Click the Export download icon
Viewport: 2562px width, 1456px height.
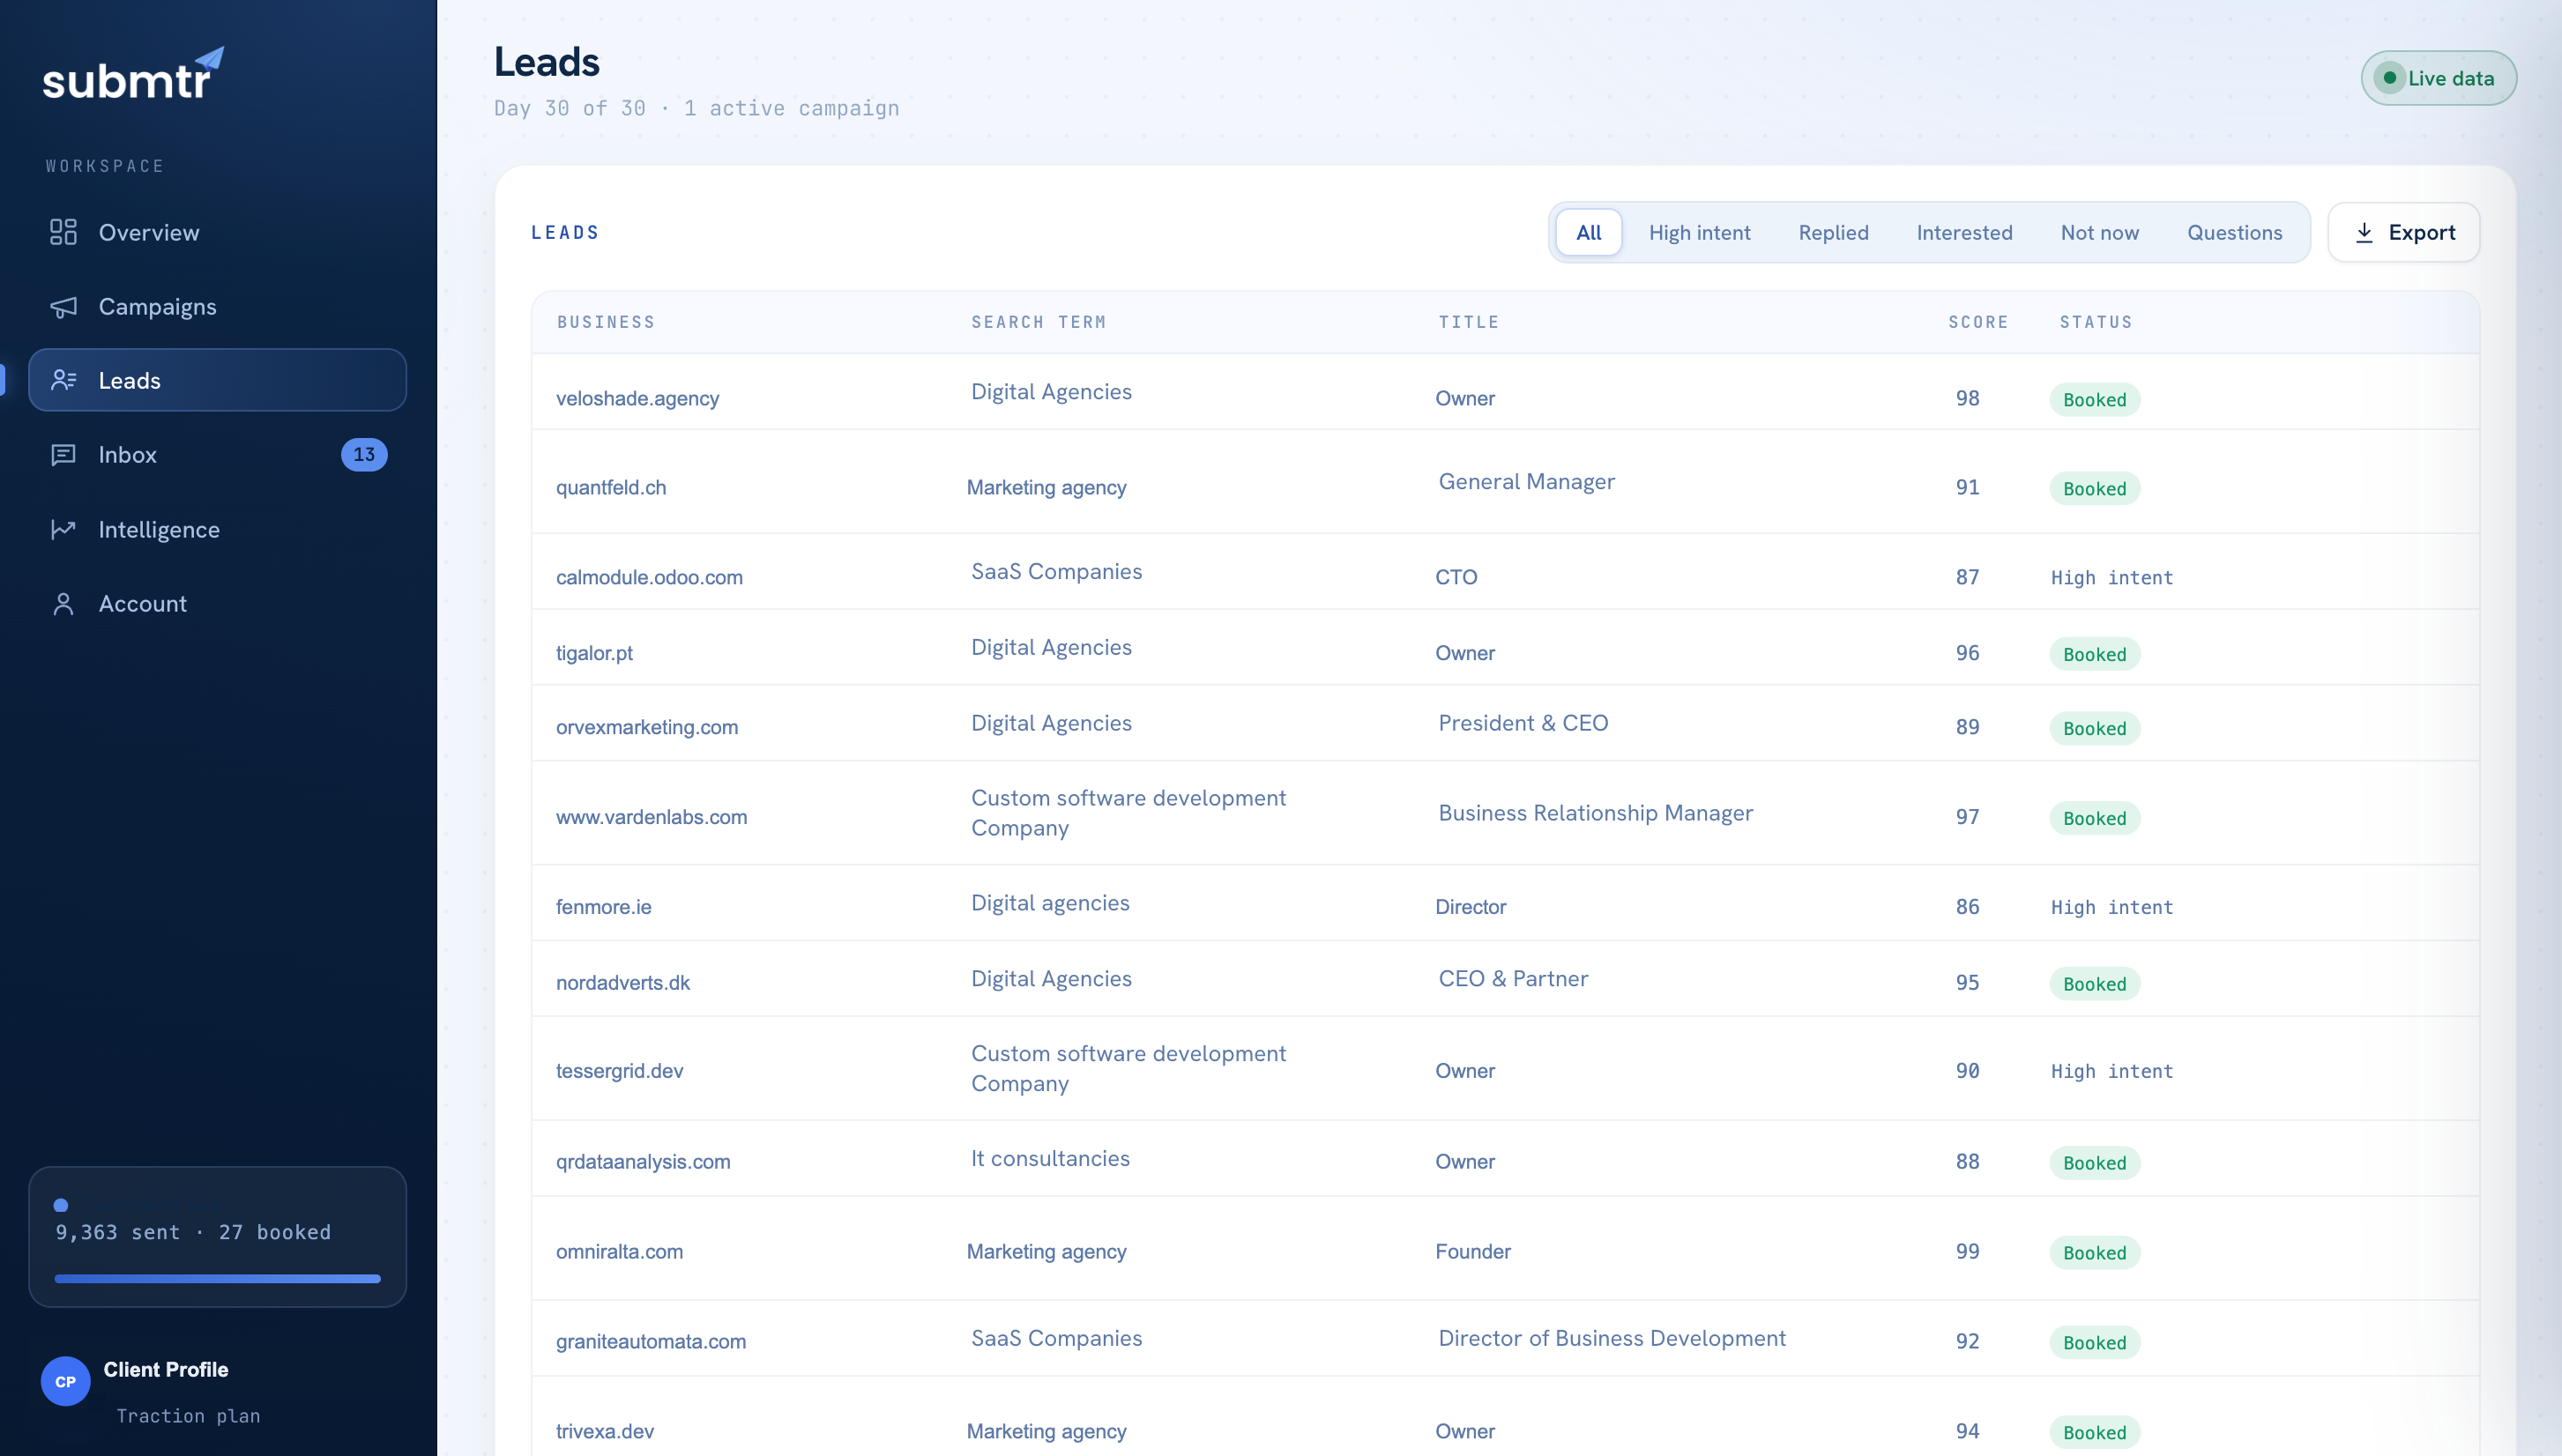(2364, 233)
